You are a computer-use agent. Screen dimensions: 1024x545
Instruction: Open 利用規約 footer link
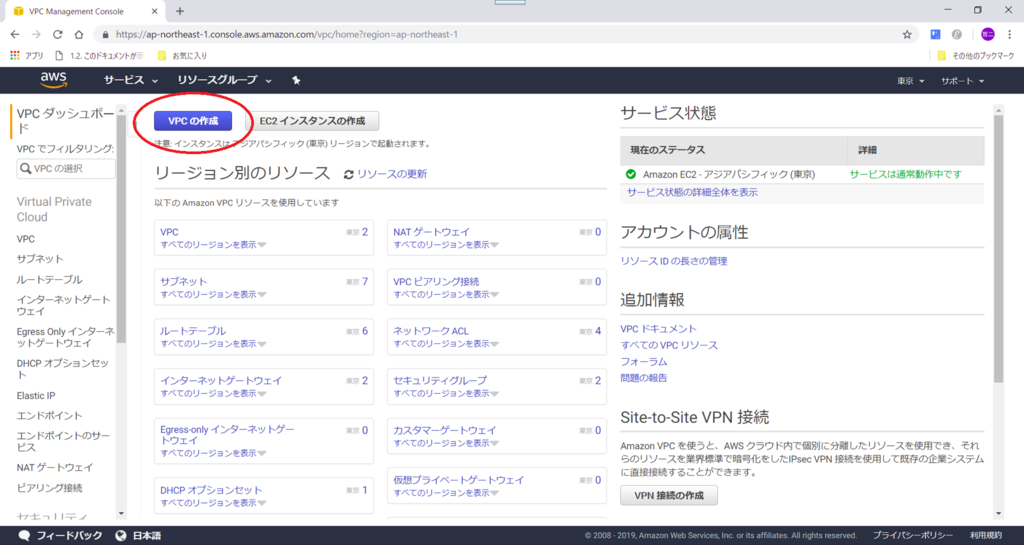point(985,535)
